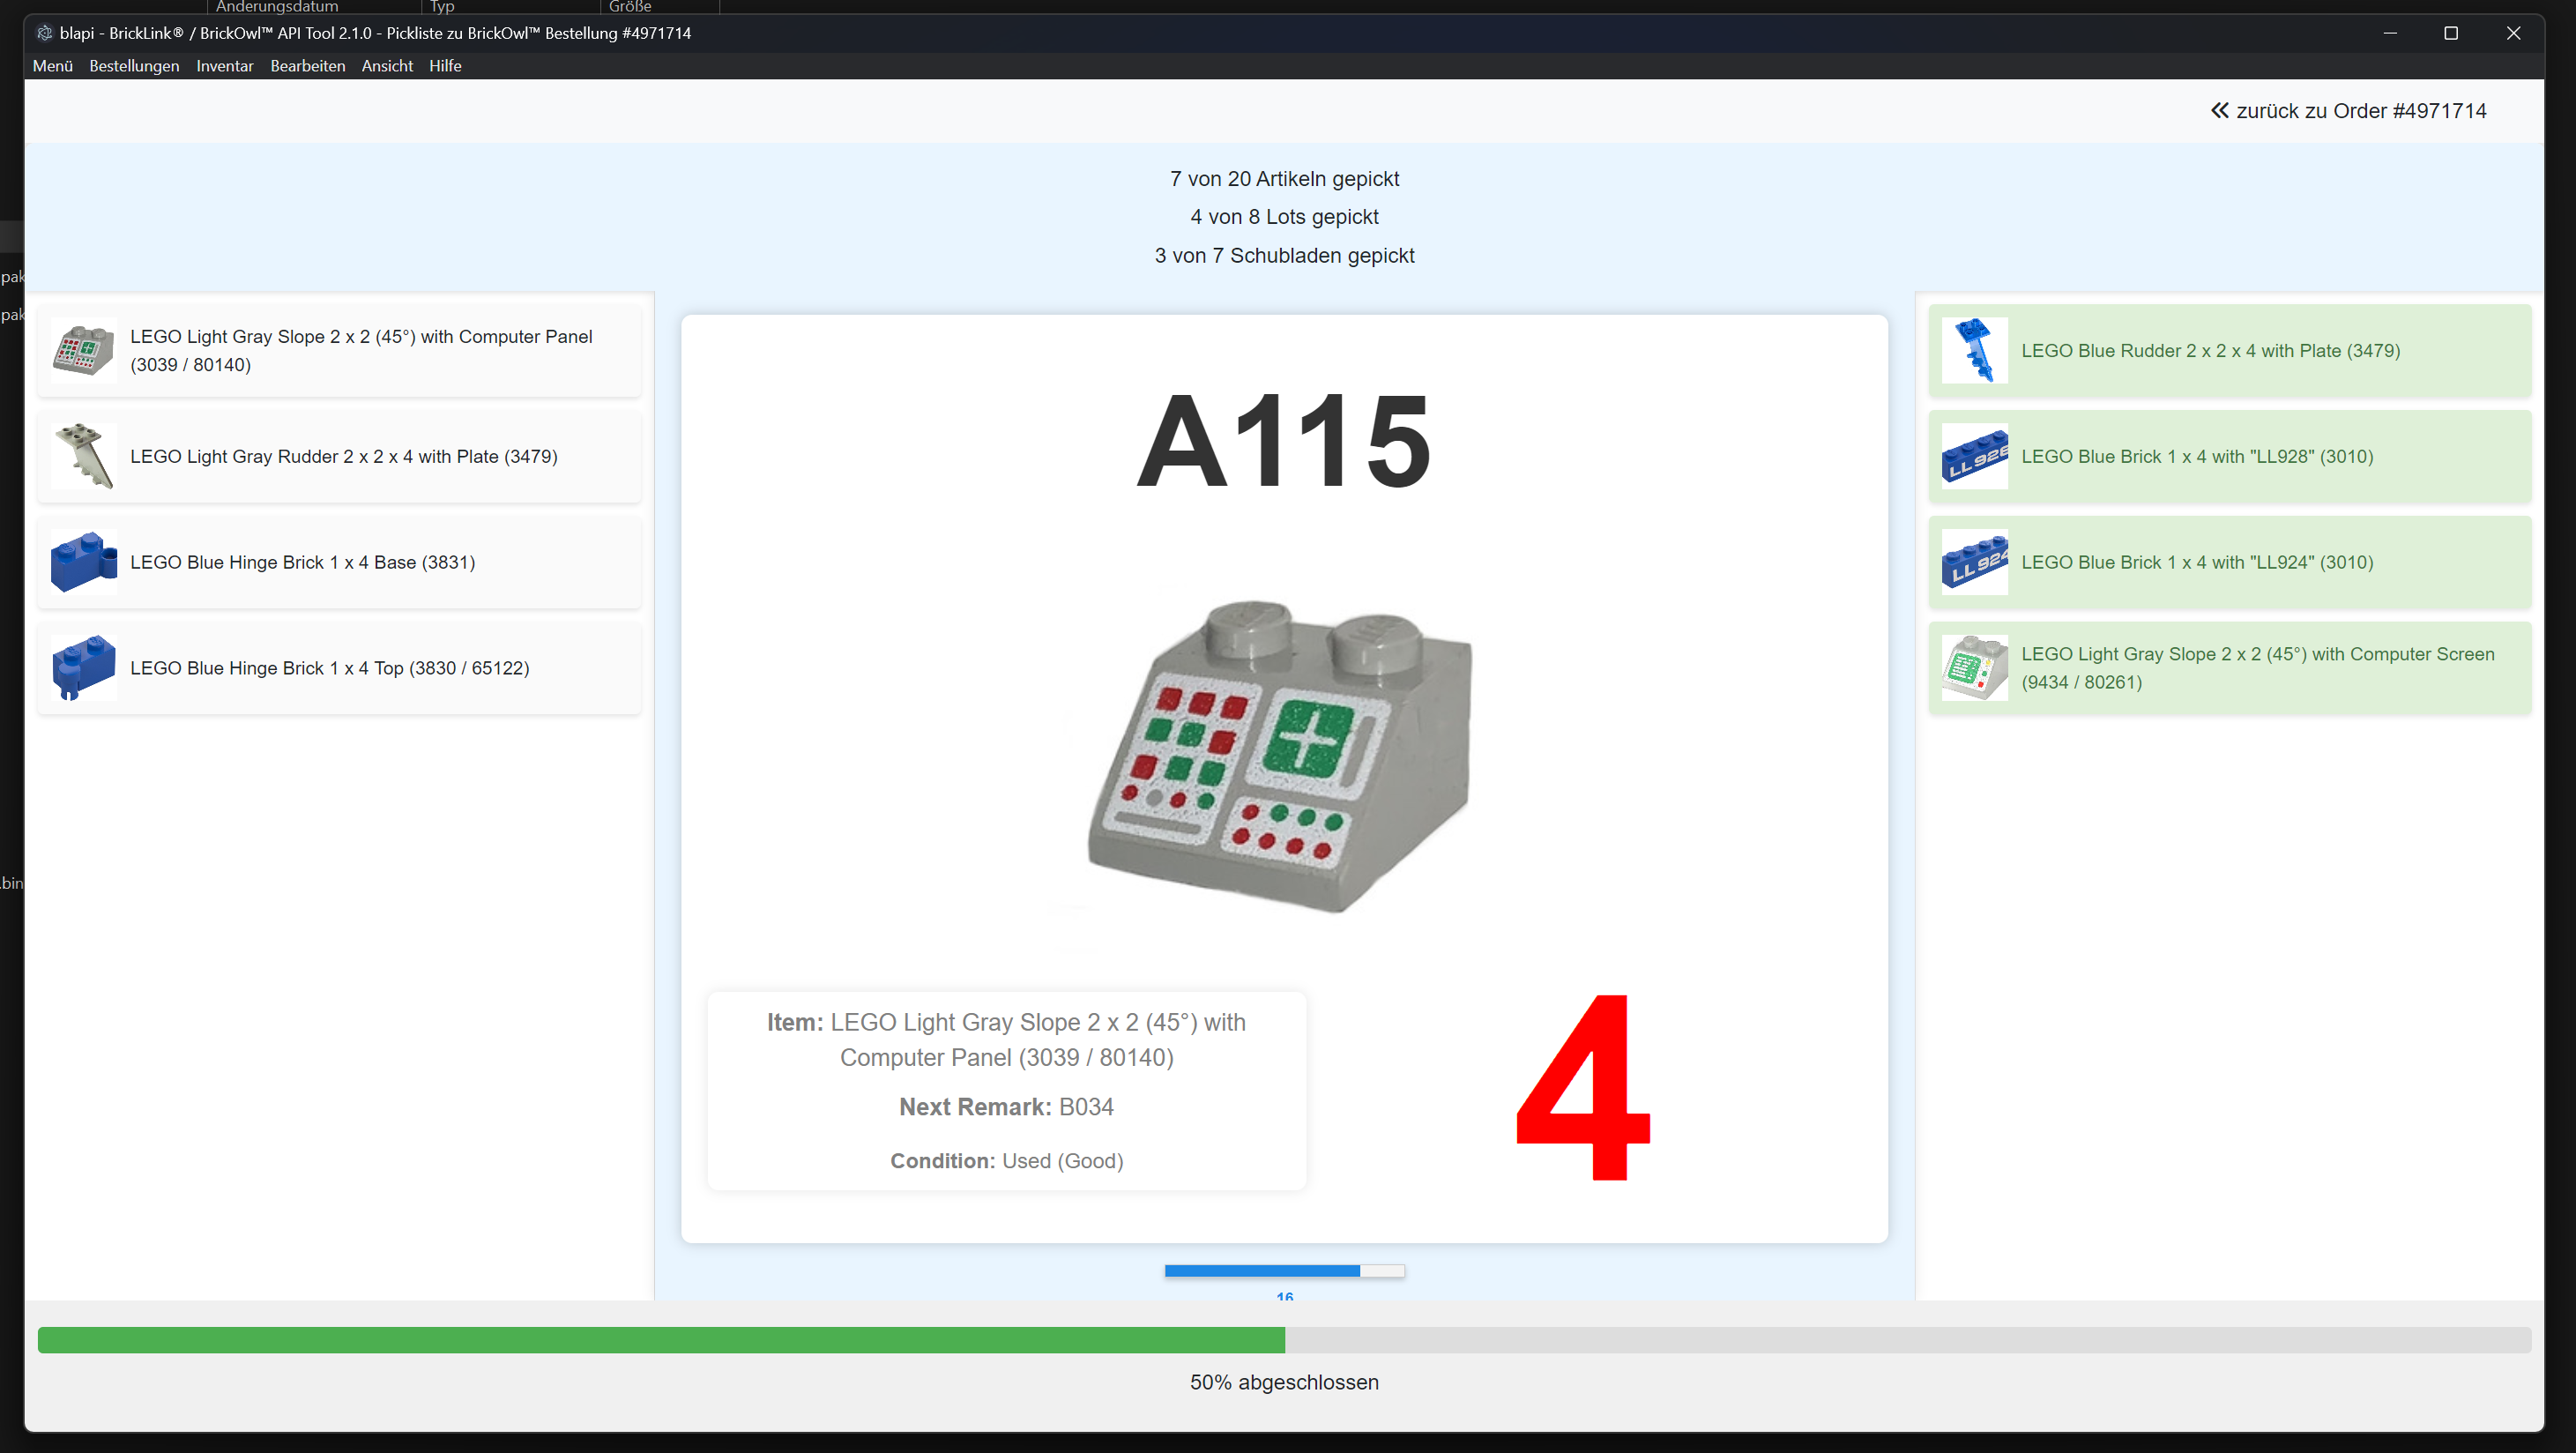
Task: Click LEGO Blue Brick with "LL924" text
Action: click(x=2197, y=563)
